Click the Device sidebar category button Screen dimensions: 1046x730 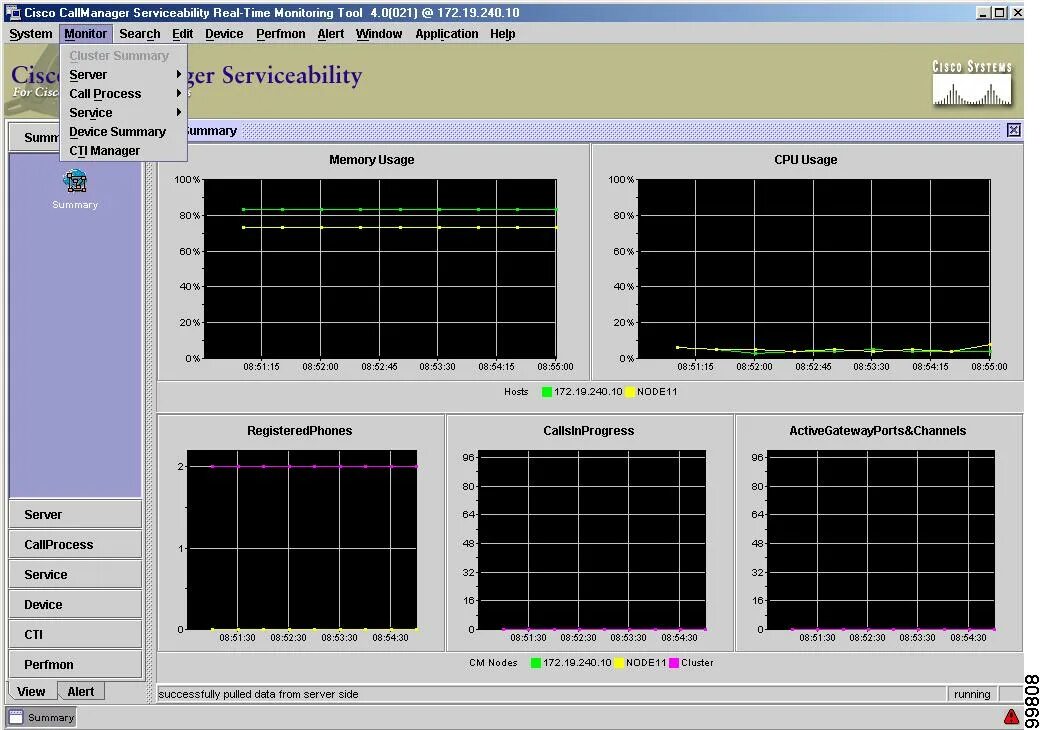point(75,605)
